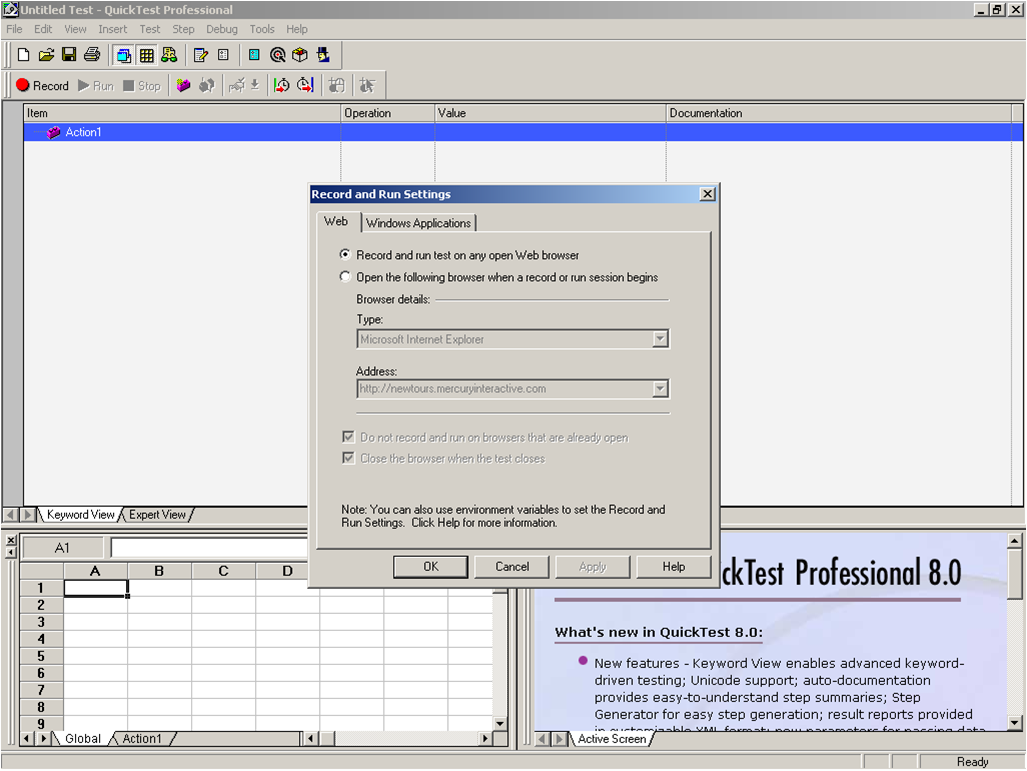Click the Stop toolbar button
The image size is (1027, 771).
coord(141,86)
